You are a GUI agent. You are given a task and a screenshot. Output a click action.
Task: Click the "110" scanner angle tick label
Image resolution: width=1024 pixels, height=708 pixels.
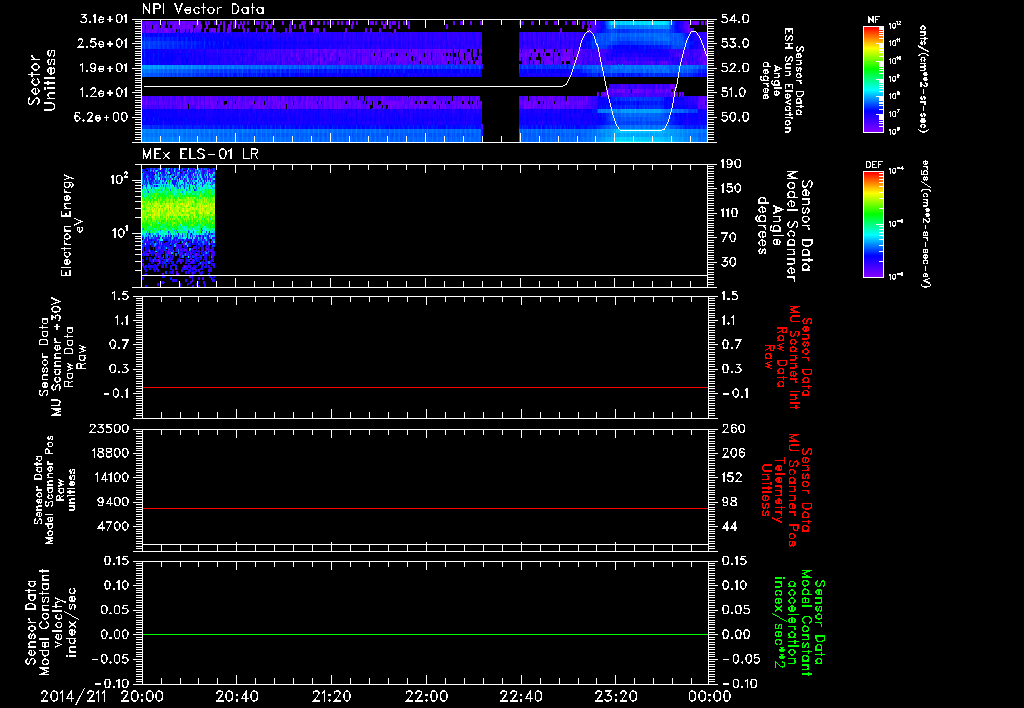coord(731,213)
